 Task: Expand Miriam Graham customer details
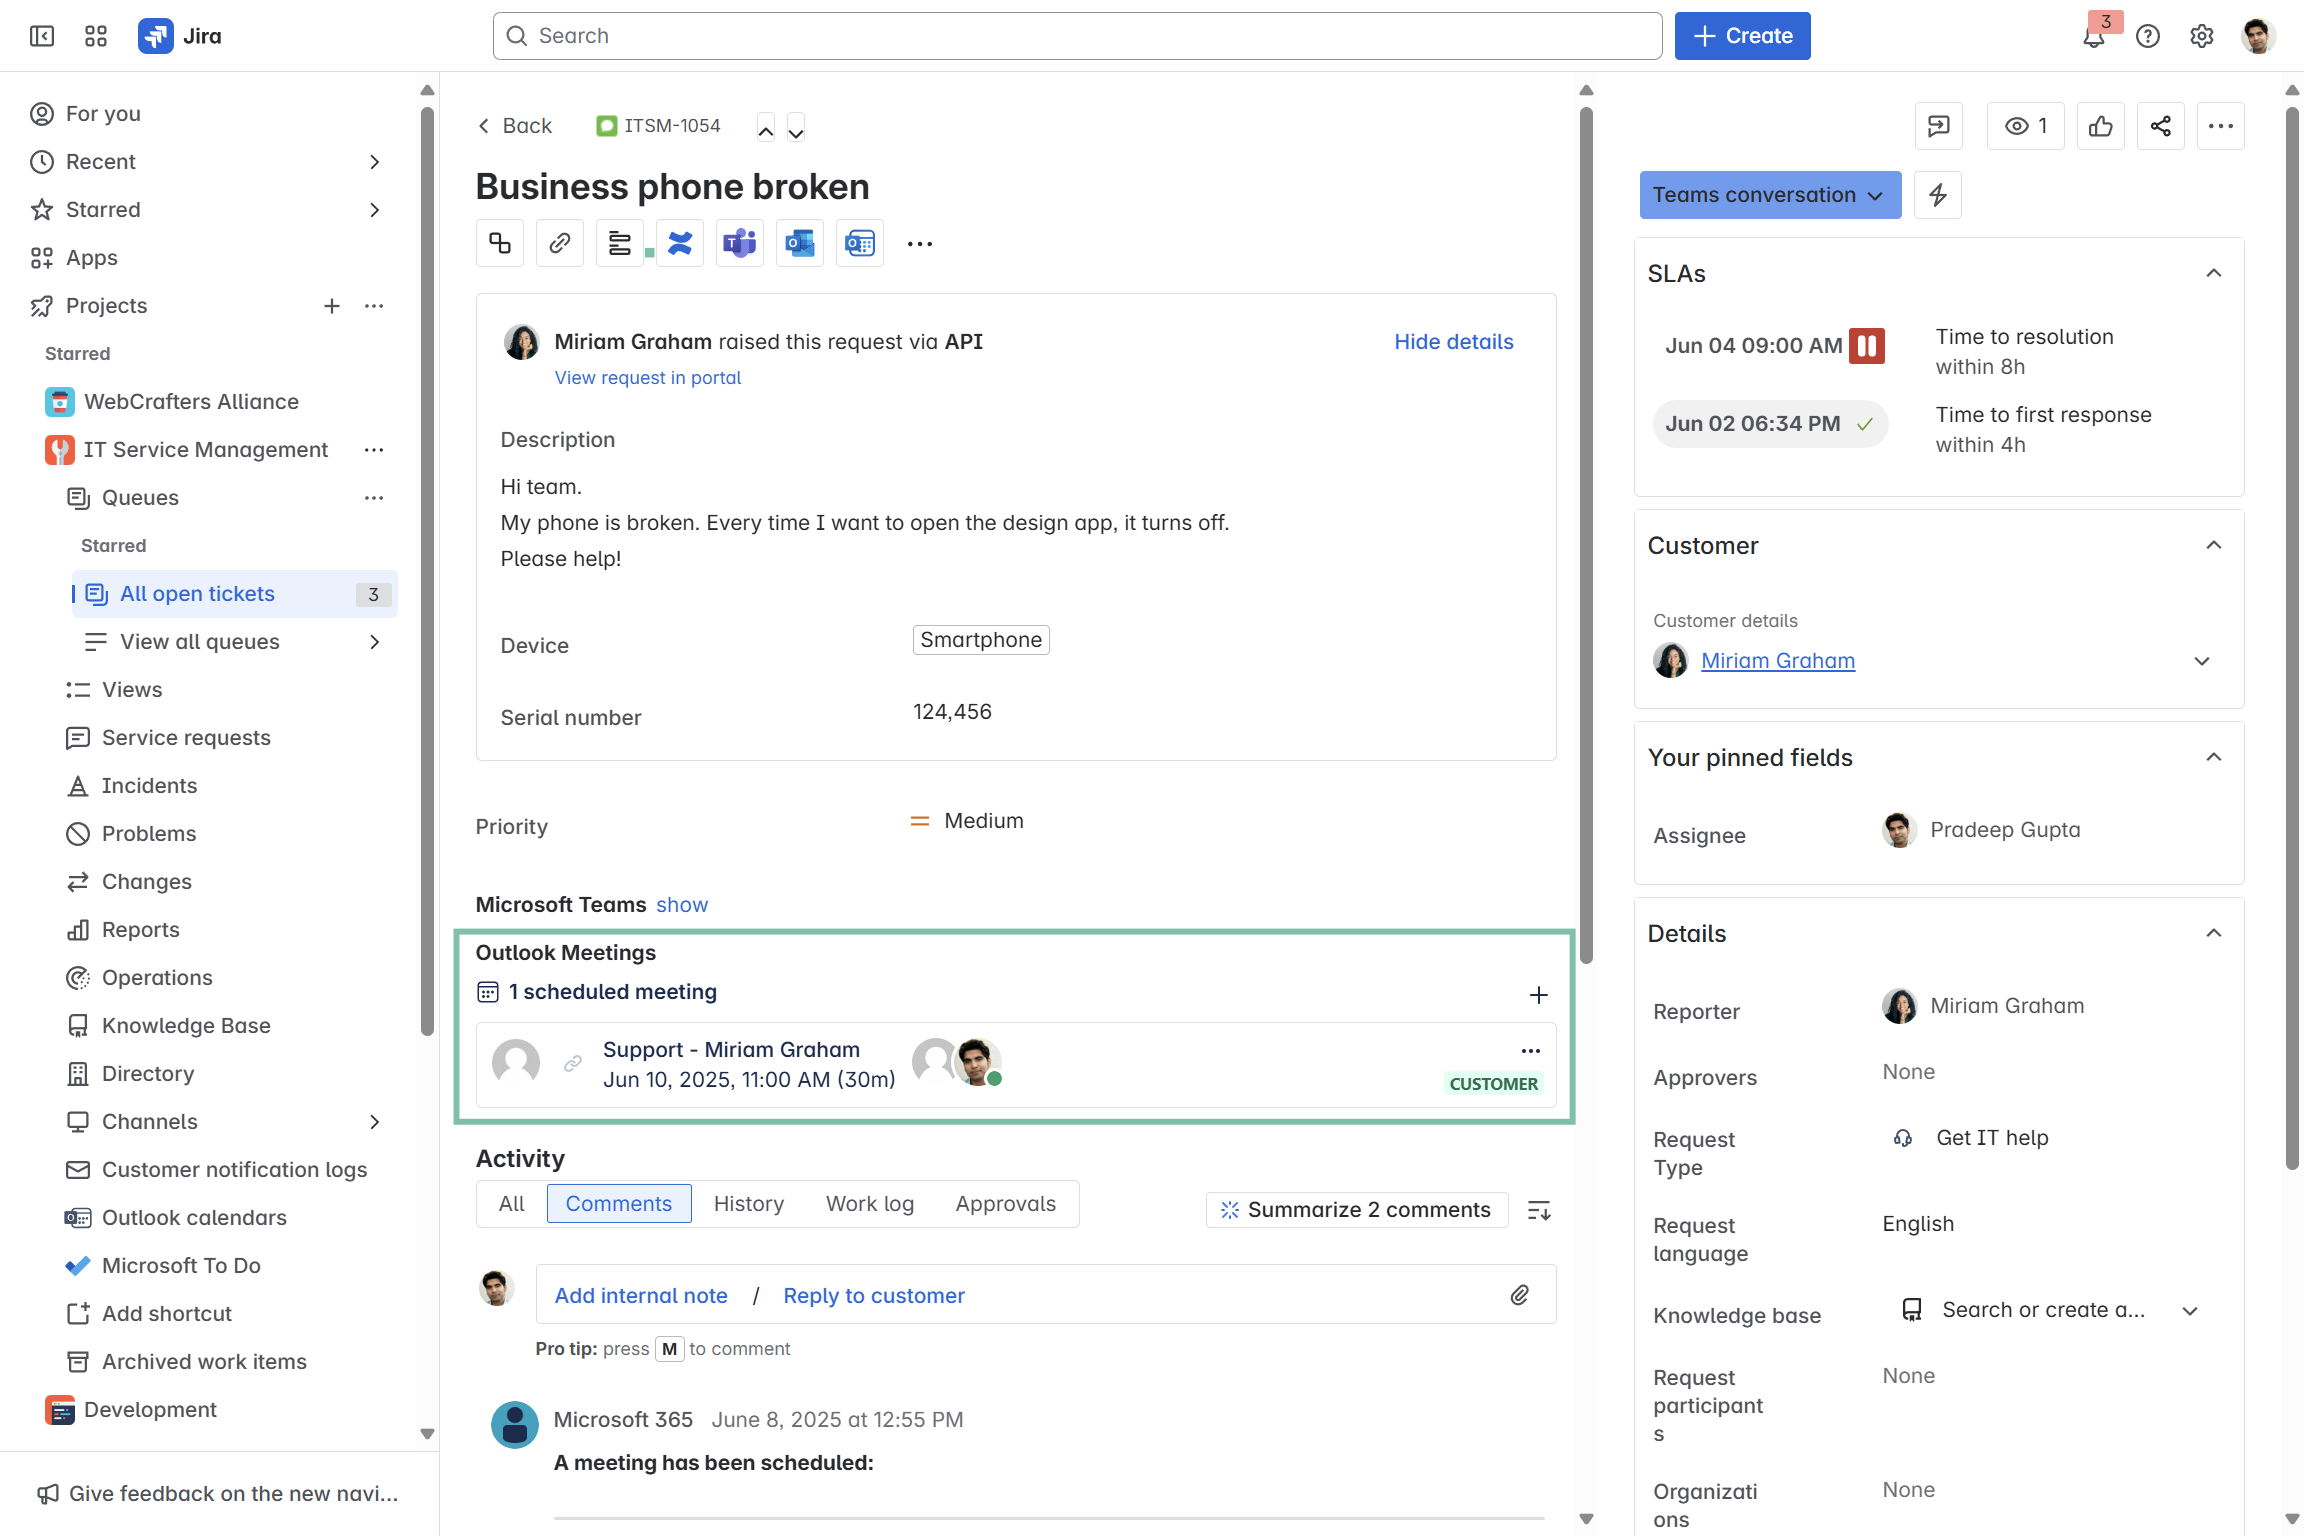(x=2201, y=661)
